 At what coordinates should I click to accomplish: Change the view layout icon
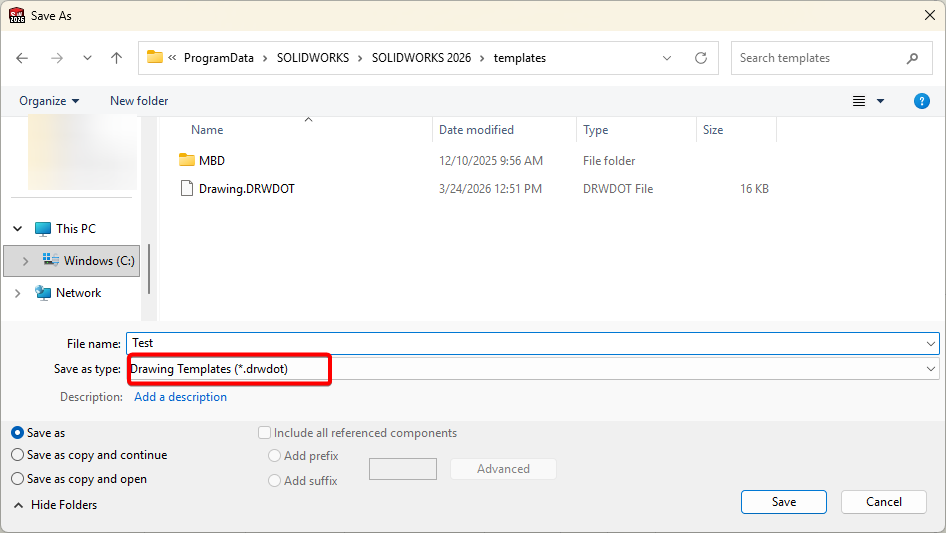859,101
